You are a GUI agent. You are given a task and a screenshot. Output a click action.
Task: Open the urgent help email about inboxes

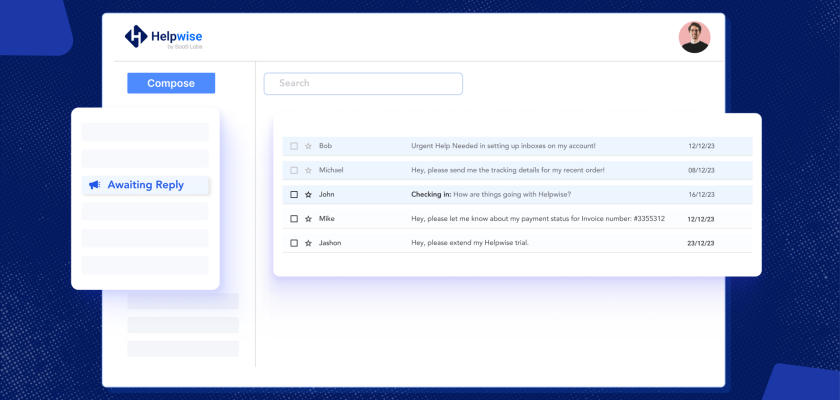tap(503, 146)
